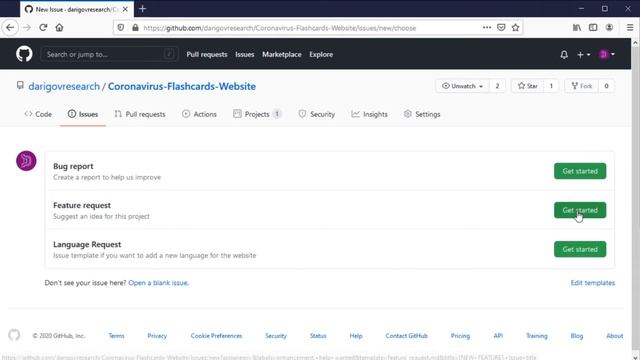Open the Cookie Preferences footer link
Viewport: 640px width, 360px height.
tap(216, 336)
